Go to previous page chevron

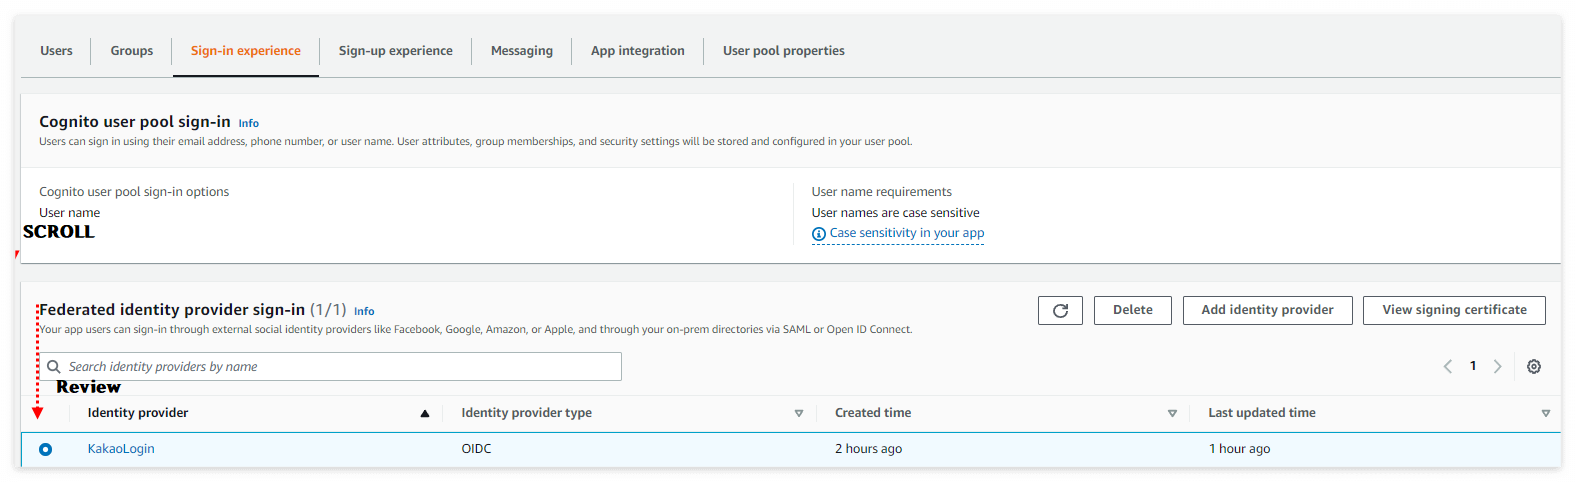coord(1448,367)
